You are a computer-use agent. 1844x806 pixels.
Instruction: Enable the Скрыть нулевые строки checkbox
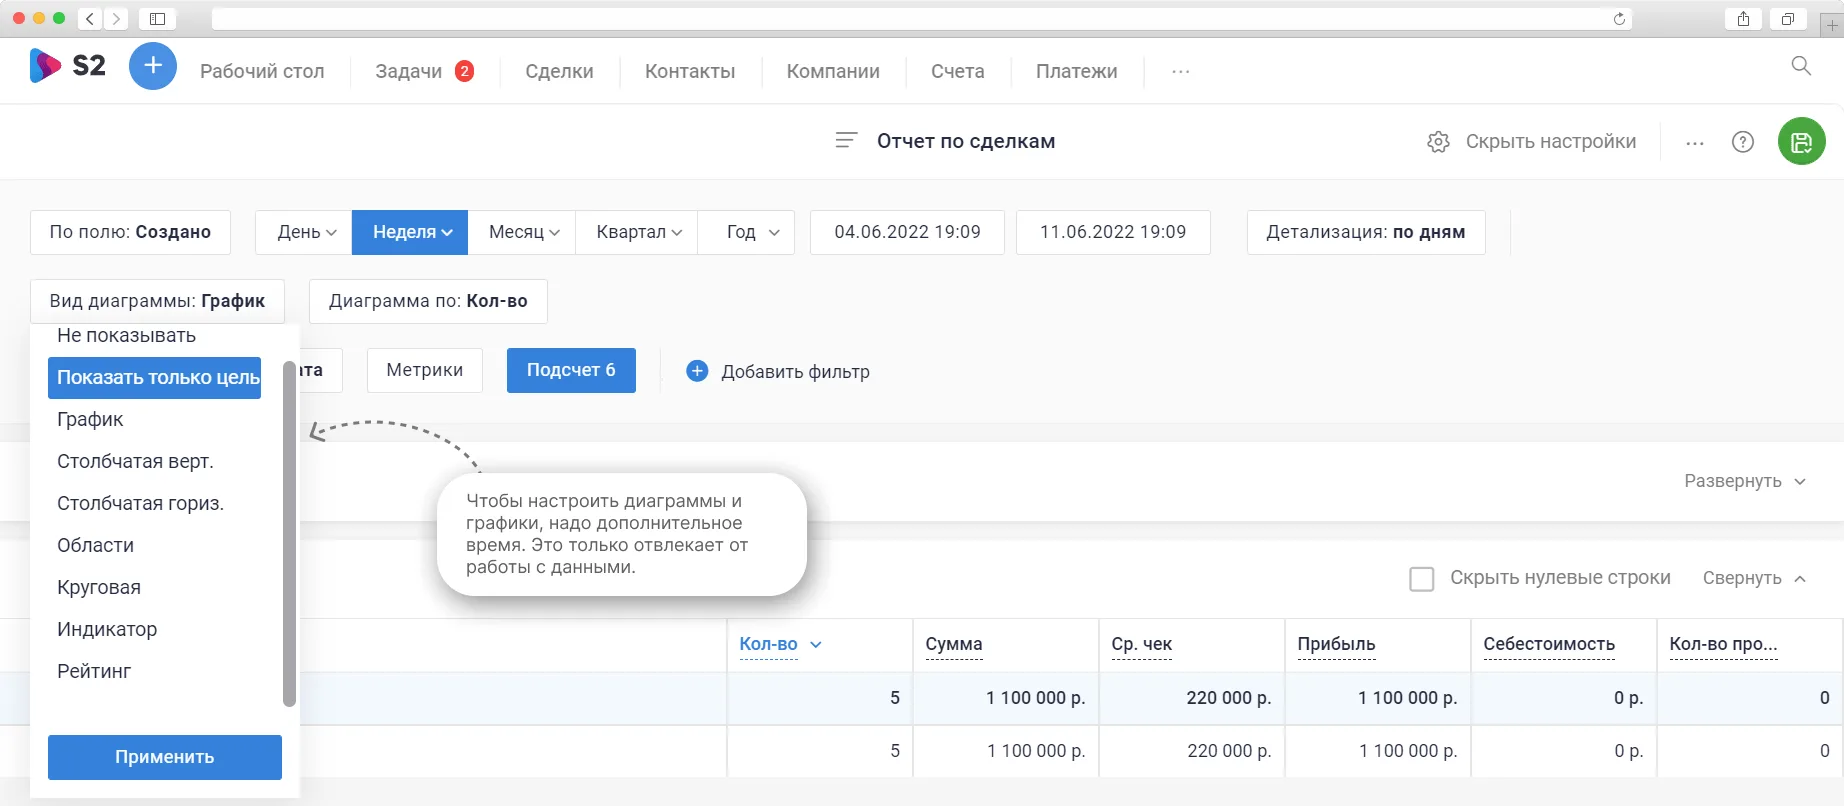(1421, 578)
